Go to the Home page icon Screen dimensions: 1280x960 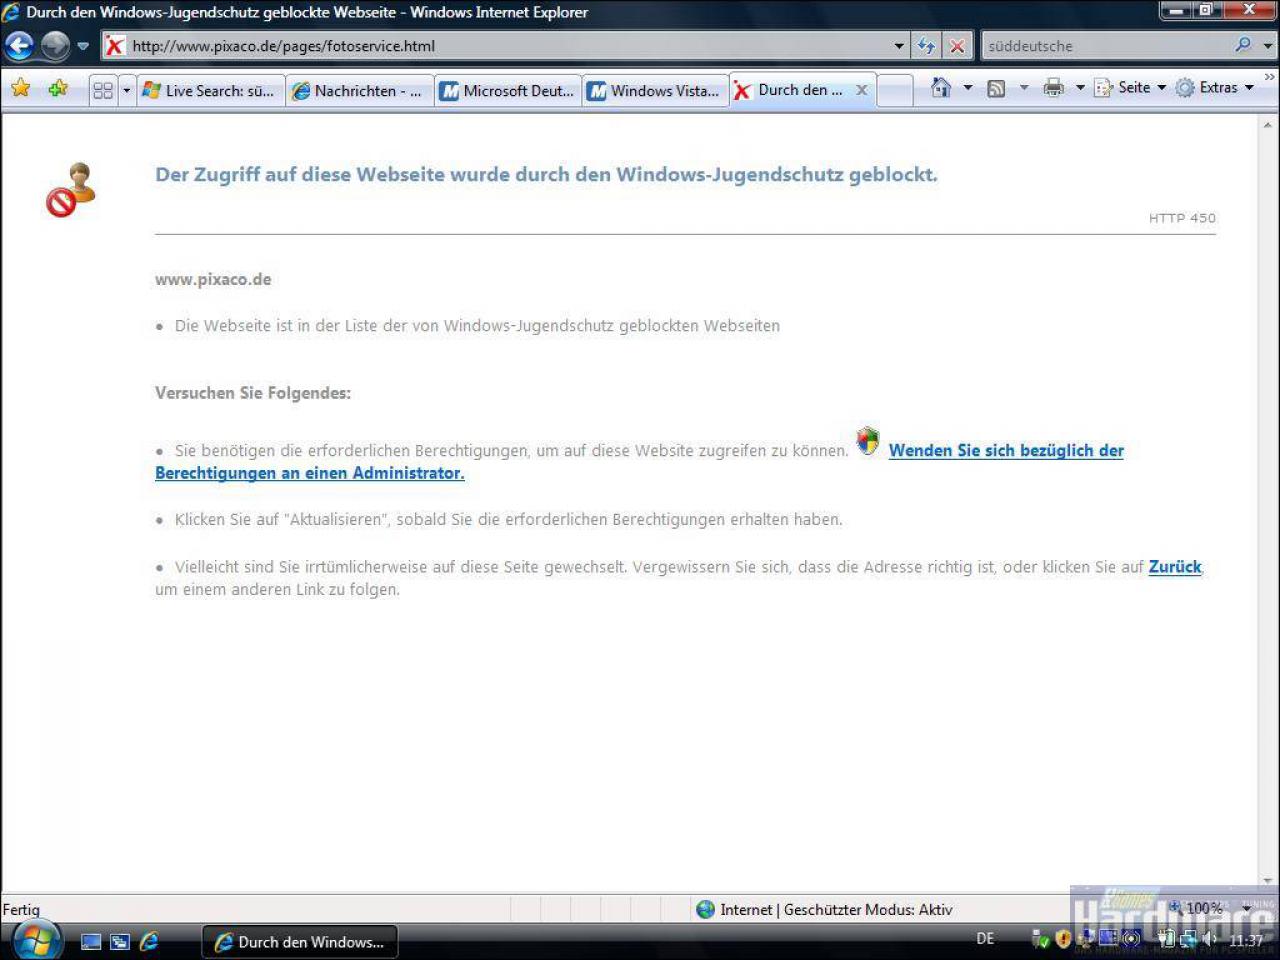(x=941, y=88)
